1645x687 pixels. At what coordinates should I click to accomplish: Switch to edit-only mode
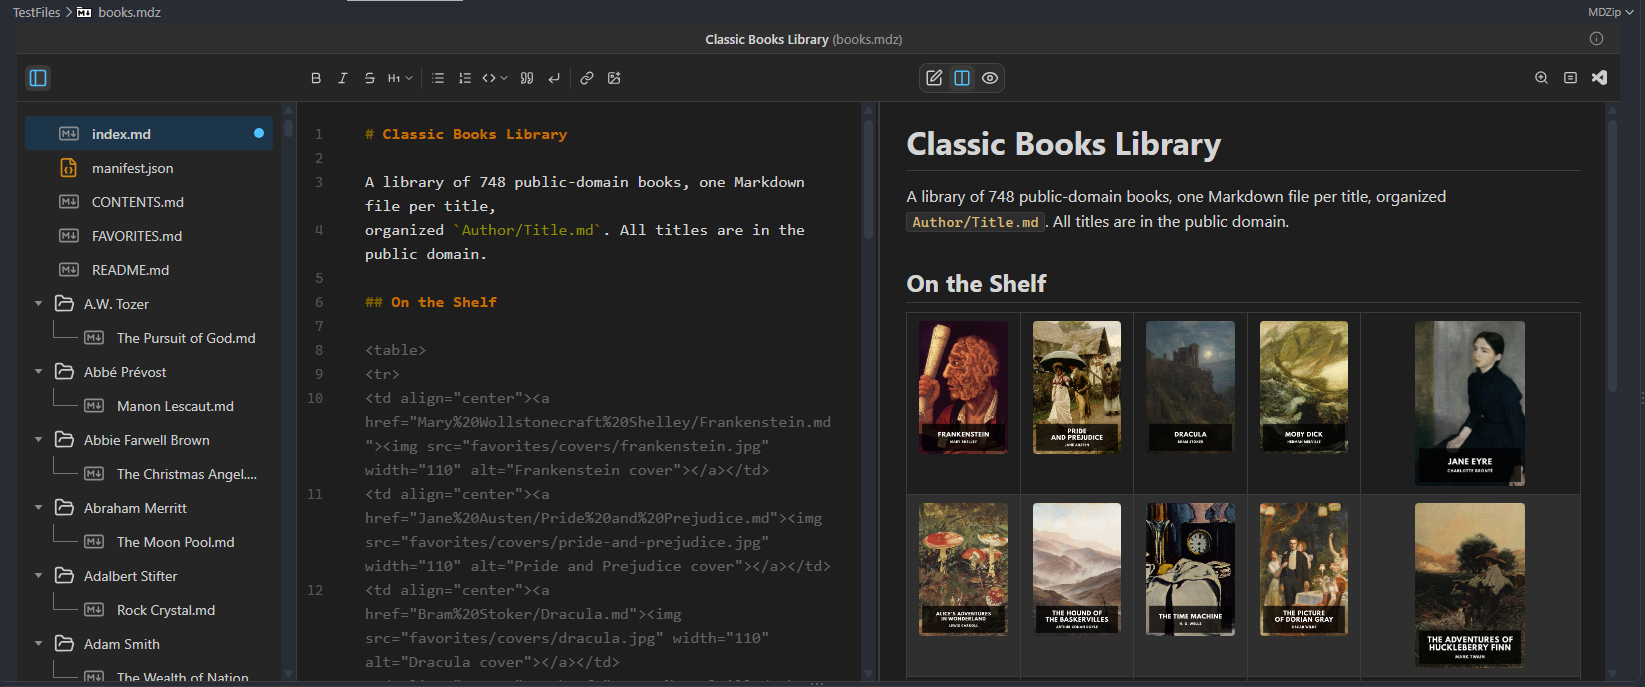[x=934, y=78]
